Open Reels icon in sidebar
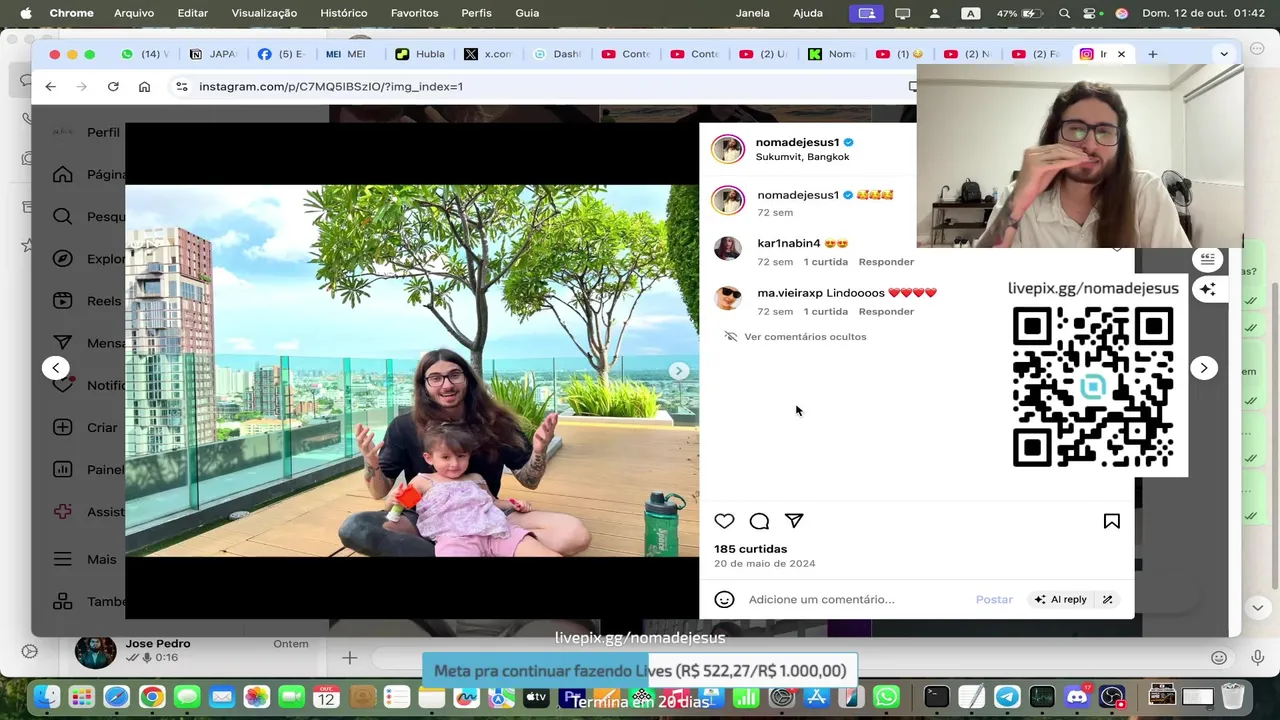Screen dimensions: 1280x720 (63, 300)
